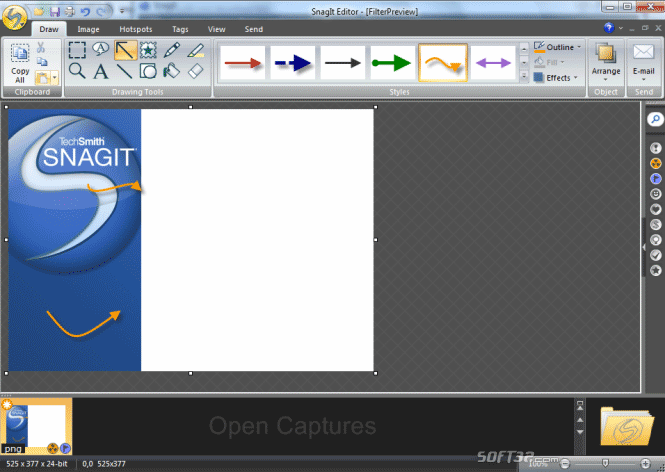
Task: Toggle the checkmark flag
Action: [656, 255]
